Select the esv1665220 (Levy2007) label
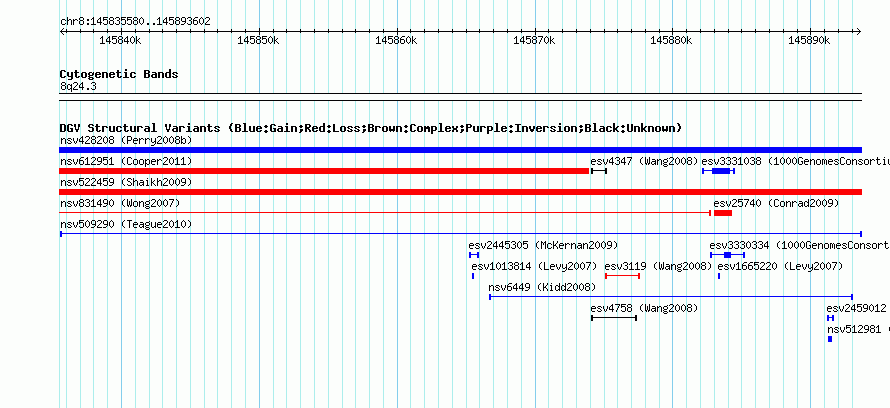The image size is (890, 408). [780, 266]
